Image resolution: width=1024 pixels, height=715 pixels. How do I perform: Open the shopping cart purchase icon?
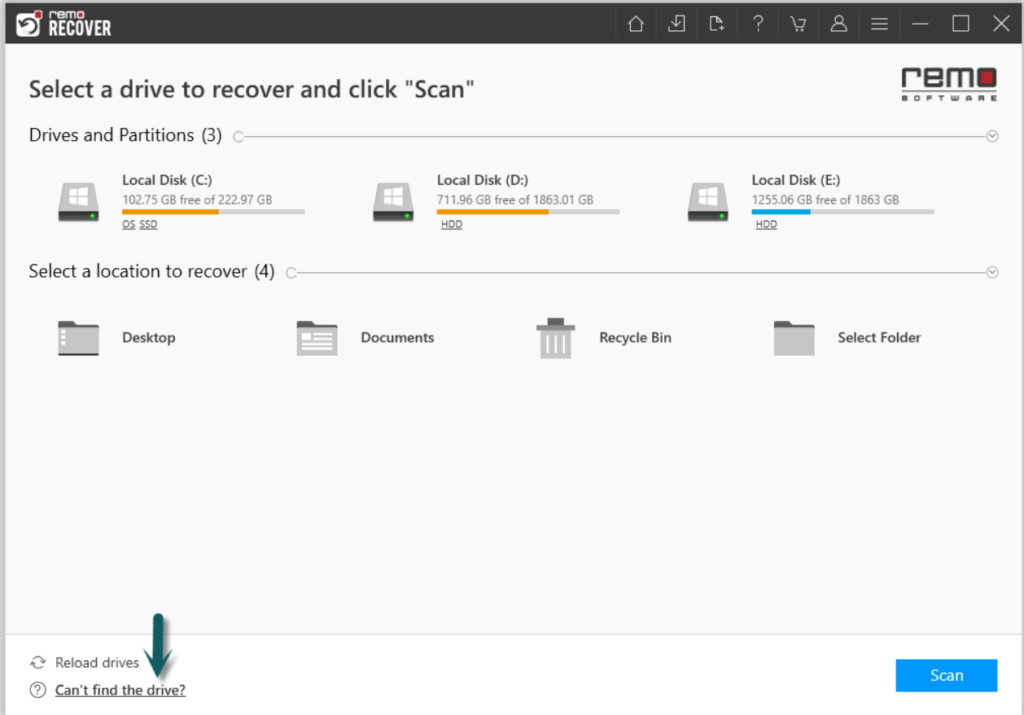pos(798,24)
